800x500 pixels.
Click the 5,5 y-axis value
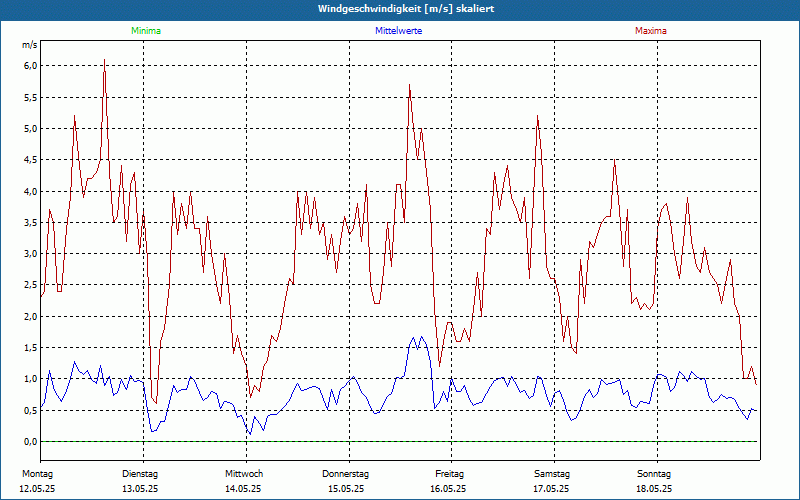coord(31,97)
